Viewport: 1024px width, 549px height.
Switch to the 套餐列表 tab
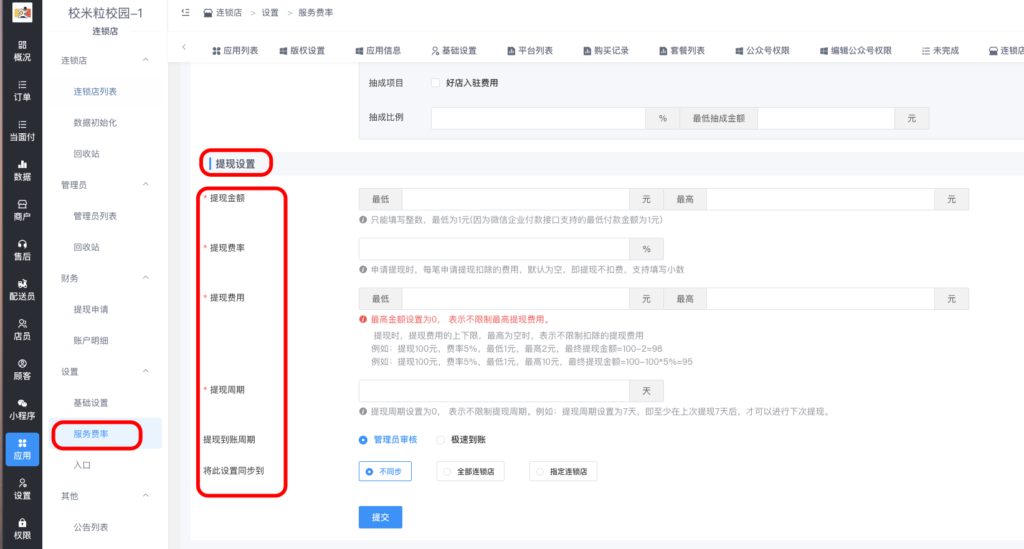point(682,50)
